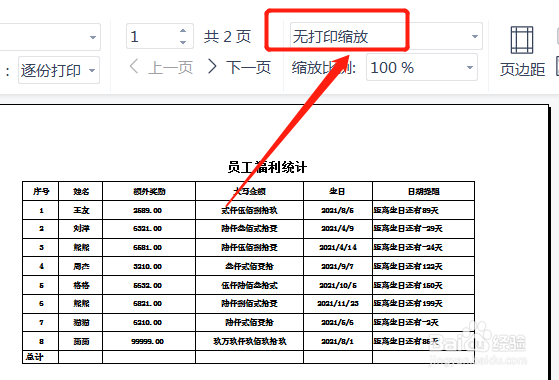Click the cell 2021/9/7
Screen dimensions: 559x380
click(x=338, y=266)
